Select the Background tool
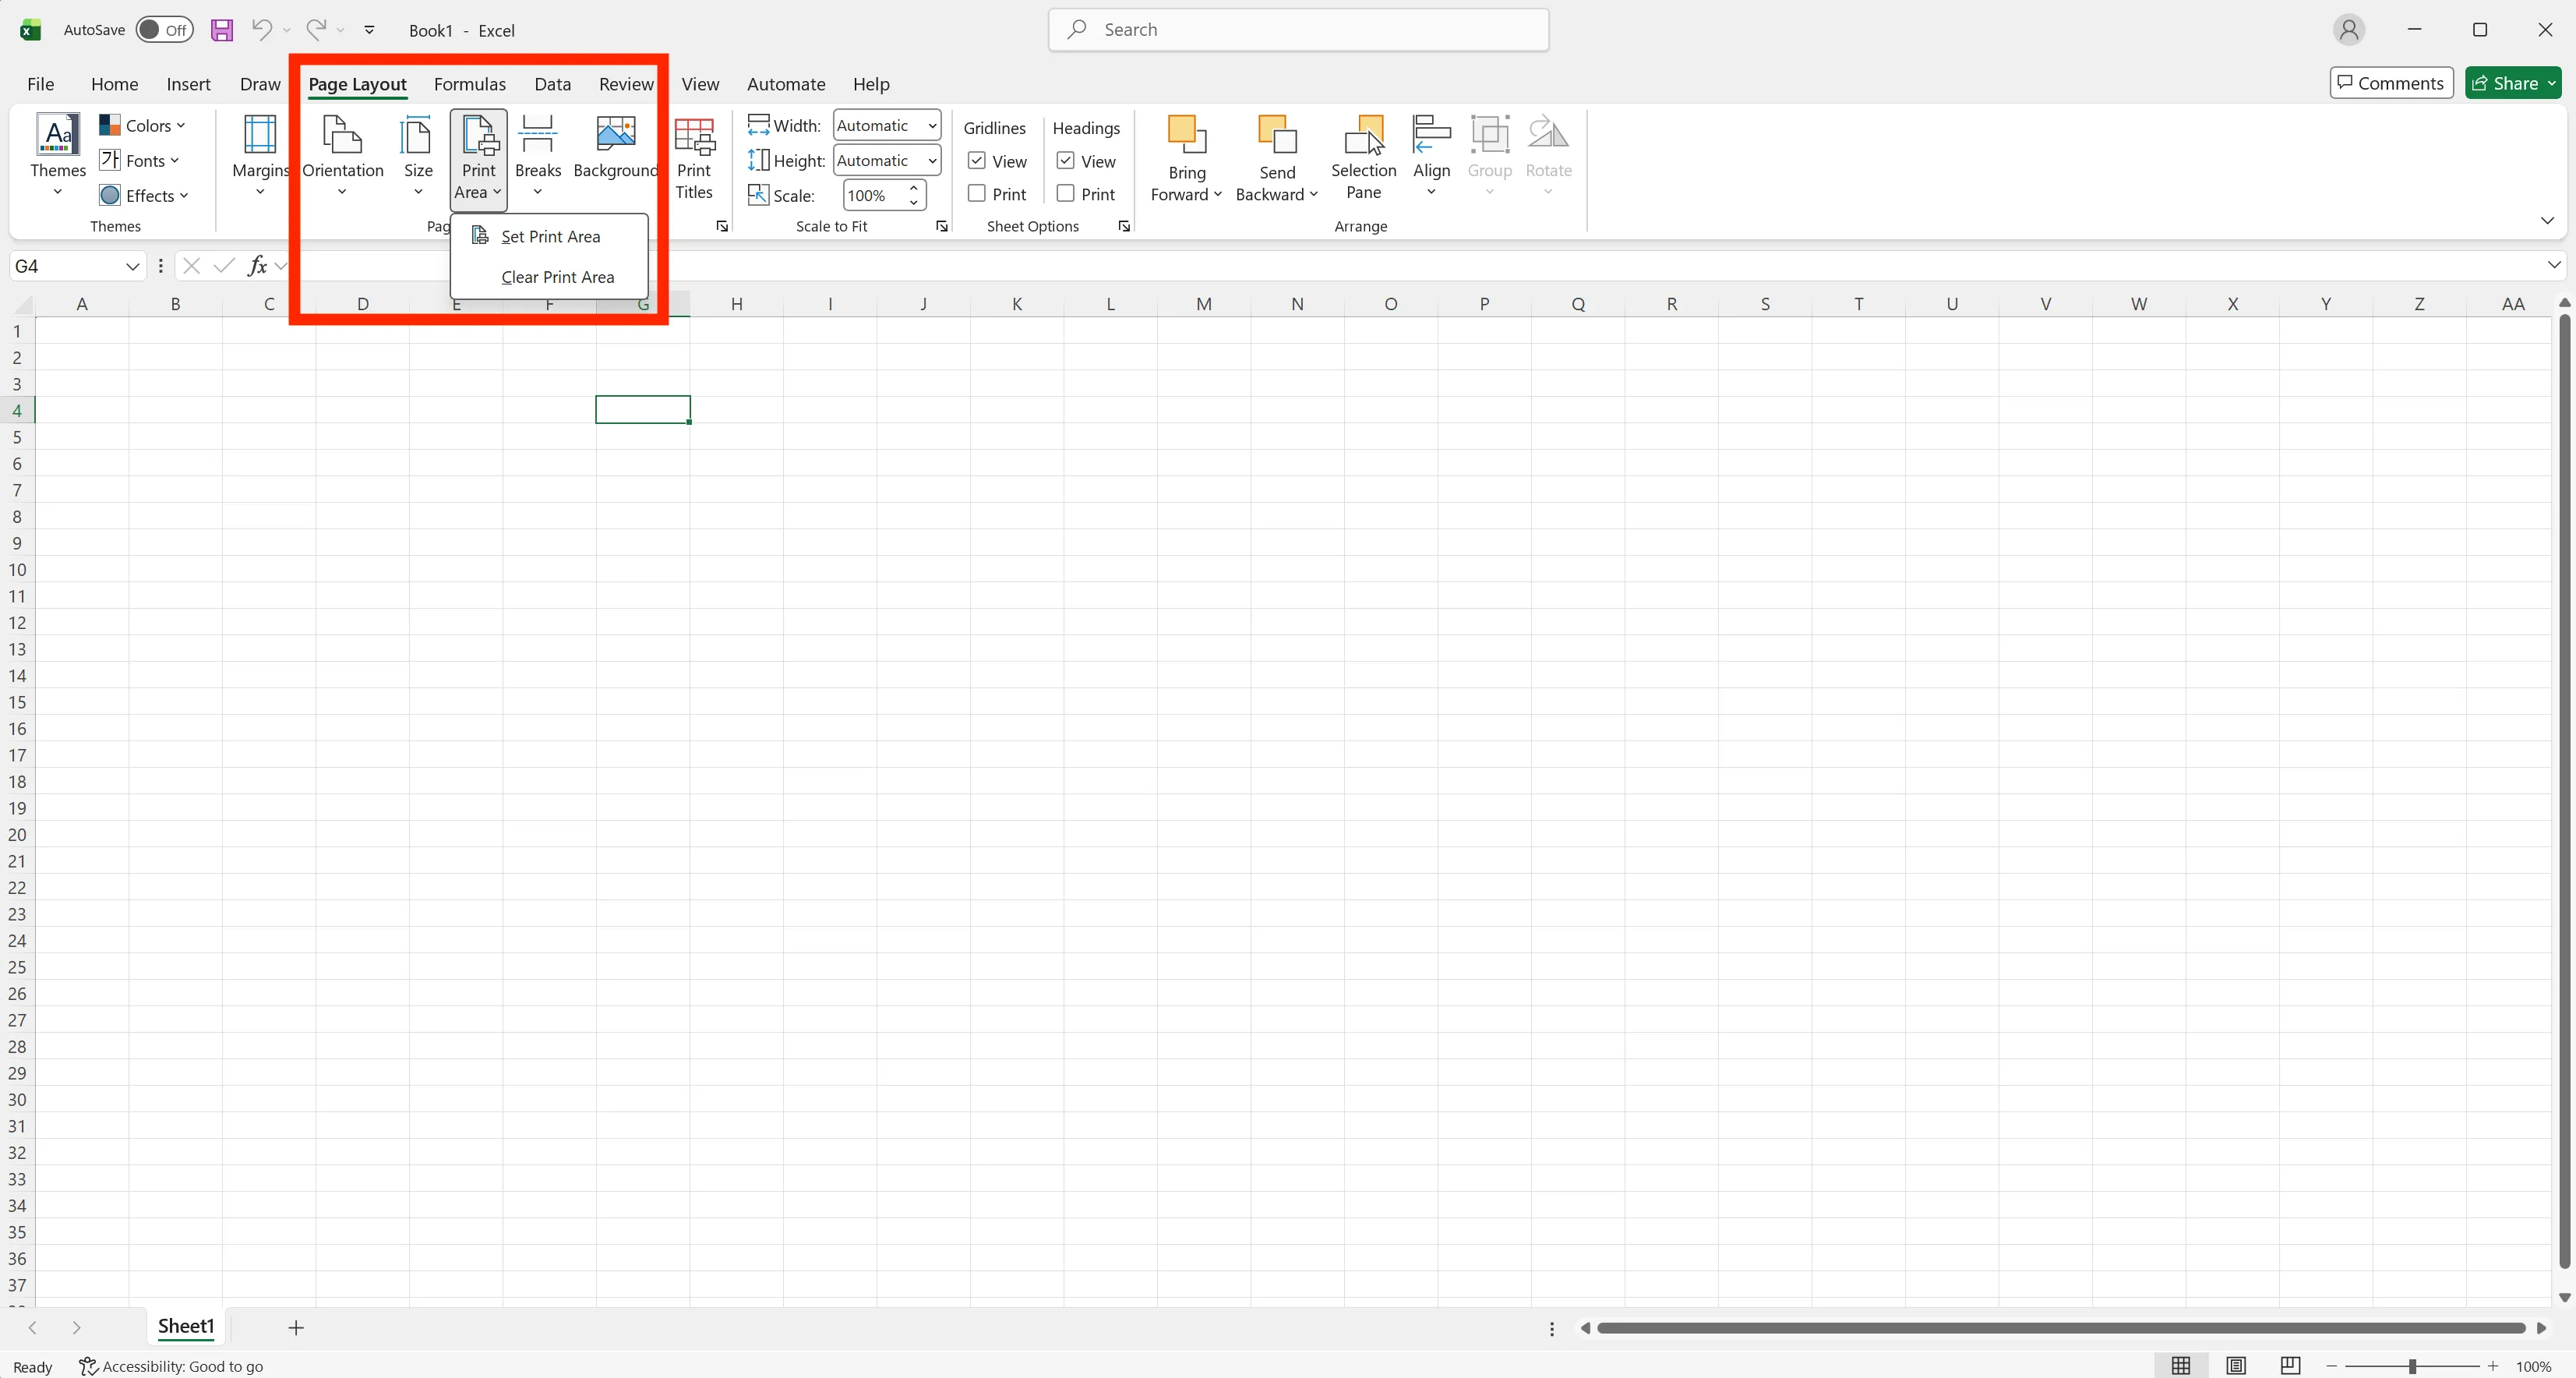 [x=615, y=150]
